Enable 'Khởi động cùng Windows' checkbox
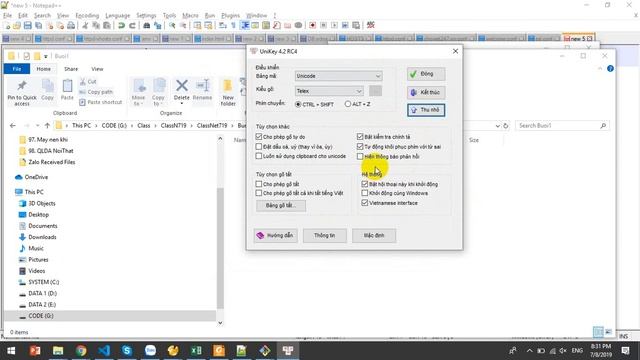The width and height of the screenshot is (640, 360). [365, 193]
